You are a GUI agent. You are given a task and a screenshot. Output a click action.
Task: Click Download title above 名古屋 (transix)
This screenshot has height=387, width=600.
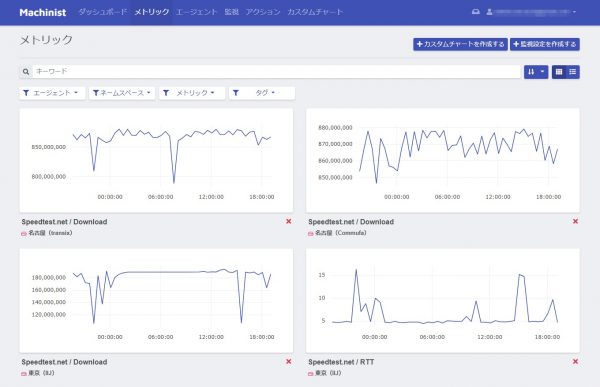pyautogui.click(x=64, y=222)
